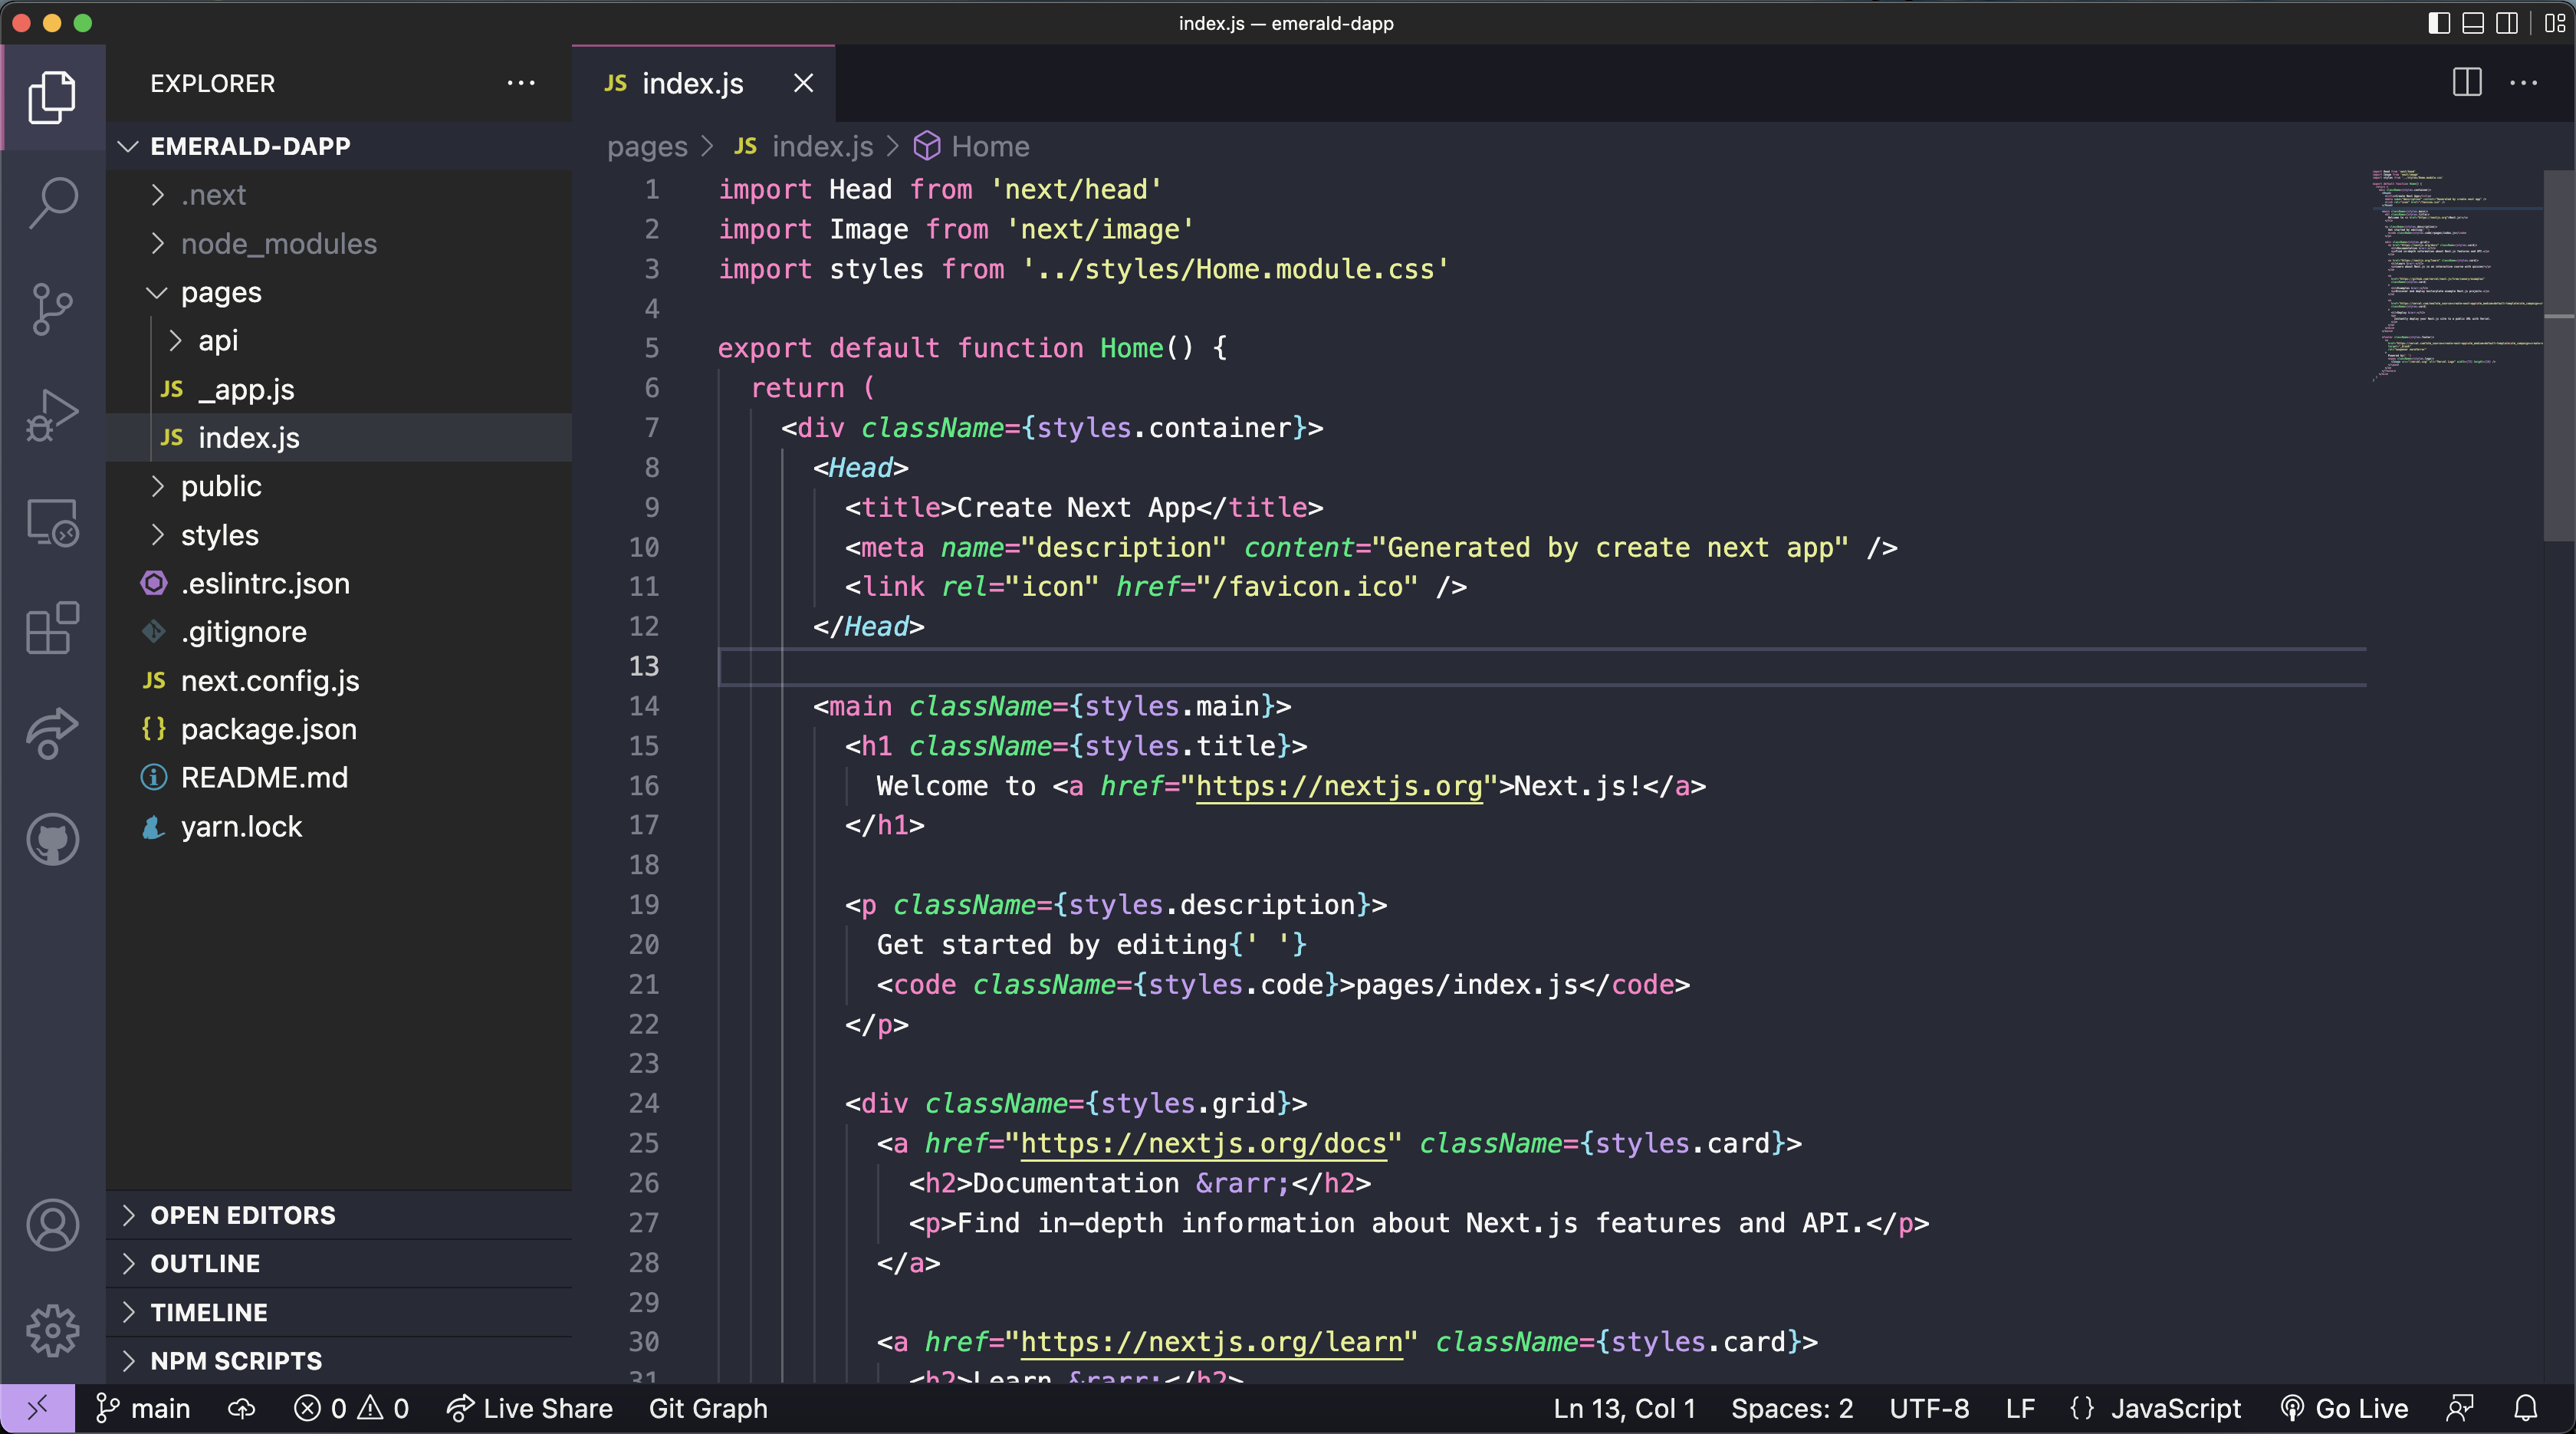This screenshot has height=1434, width=2576.
Task: Click the main branch indicator in status bar
Action: 142,1408
